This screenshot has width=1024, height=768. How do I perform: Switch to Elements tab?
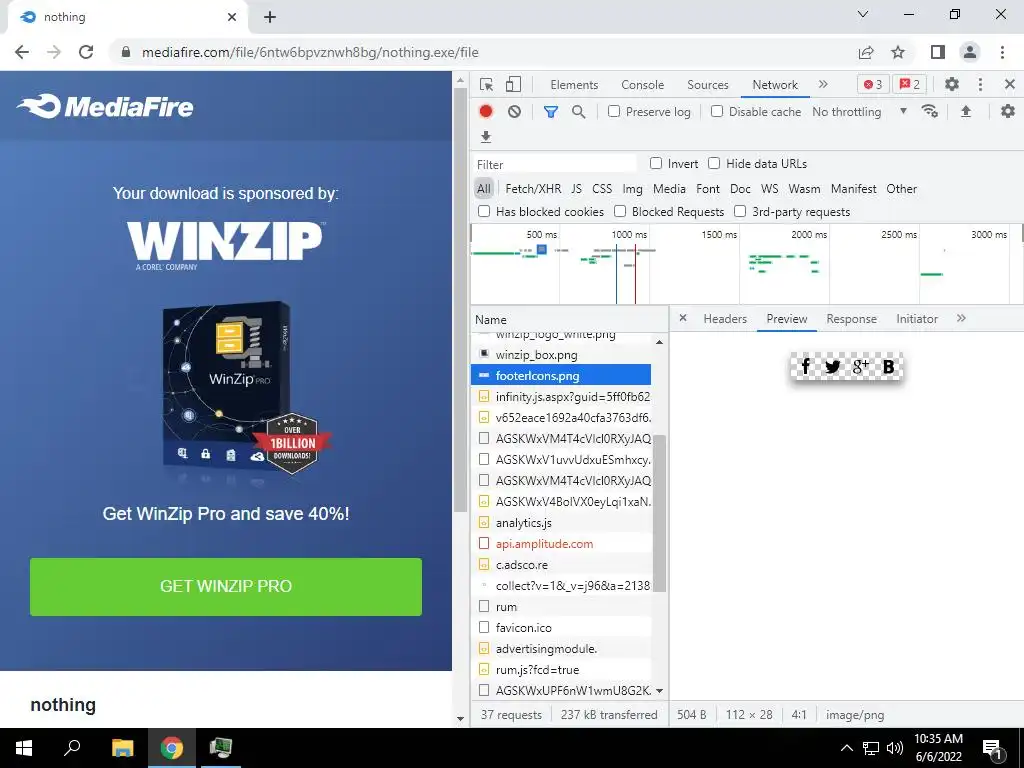(x=574, y=85)
